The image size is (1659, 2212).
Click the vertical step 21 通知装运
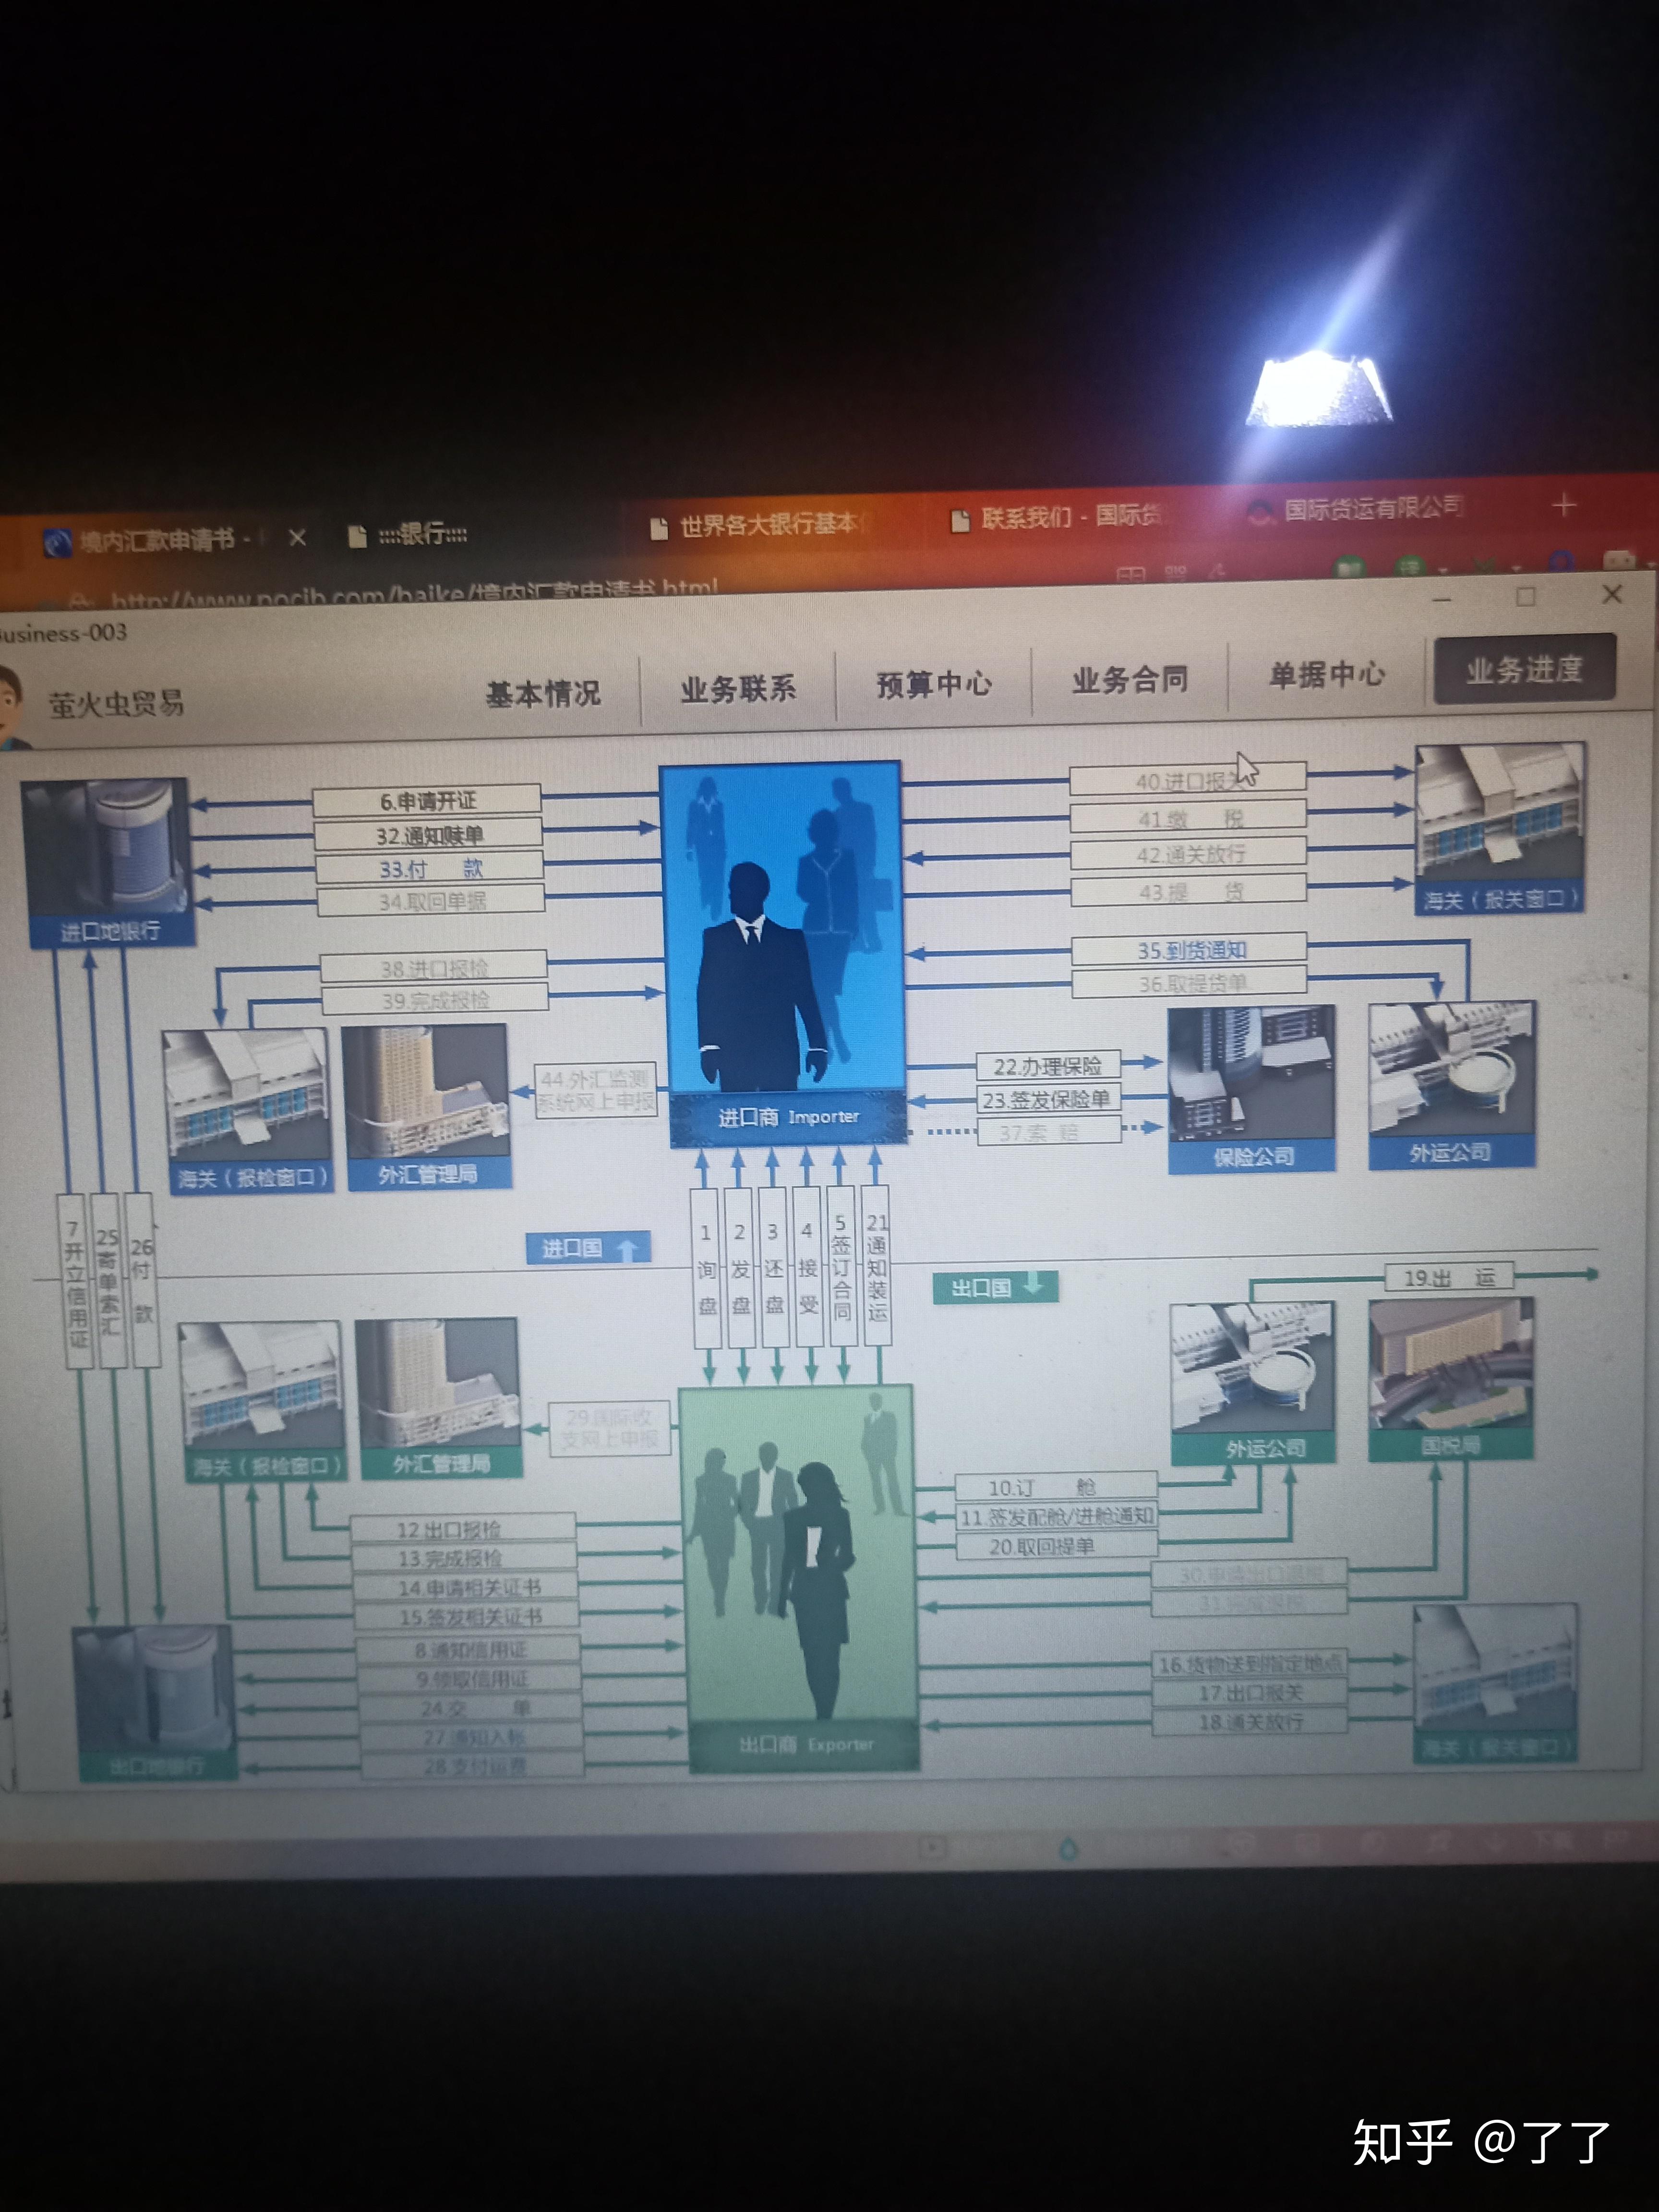point(876,1265)
